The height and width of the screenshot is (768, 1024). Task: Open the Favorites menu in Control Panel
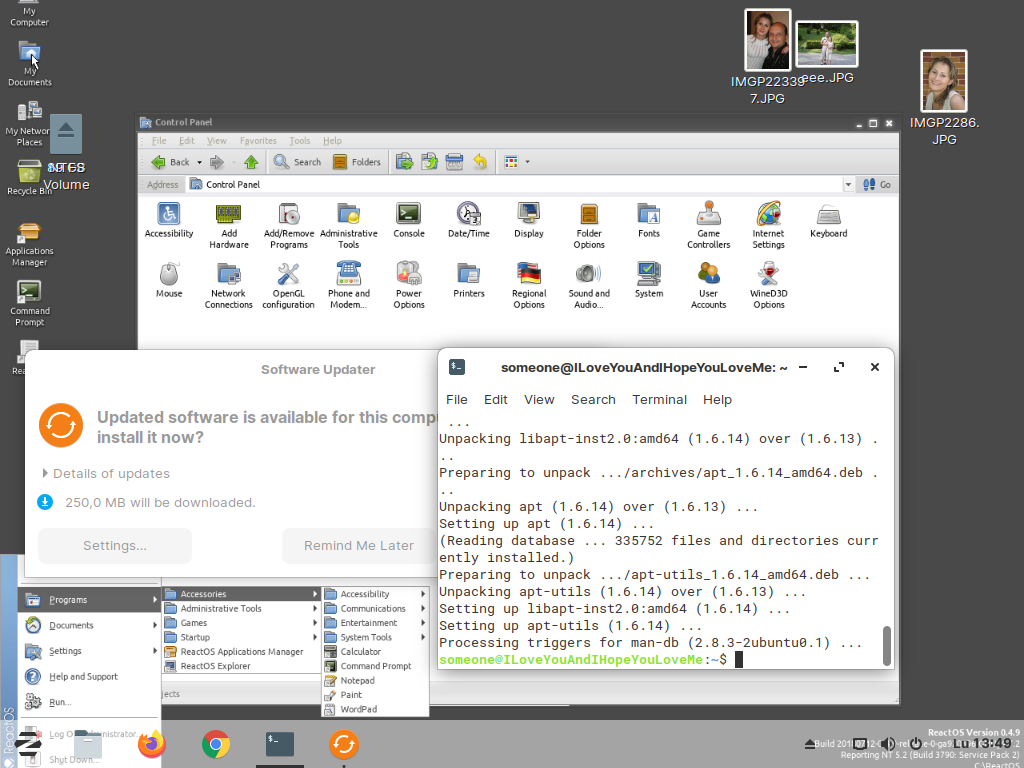point(258,140)
